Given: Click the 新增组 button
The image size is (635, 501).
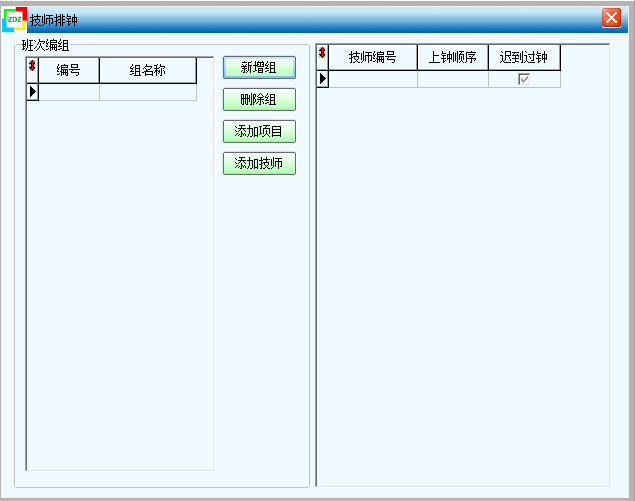Looking at the screenshot, I should click(259, 67).
